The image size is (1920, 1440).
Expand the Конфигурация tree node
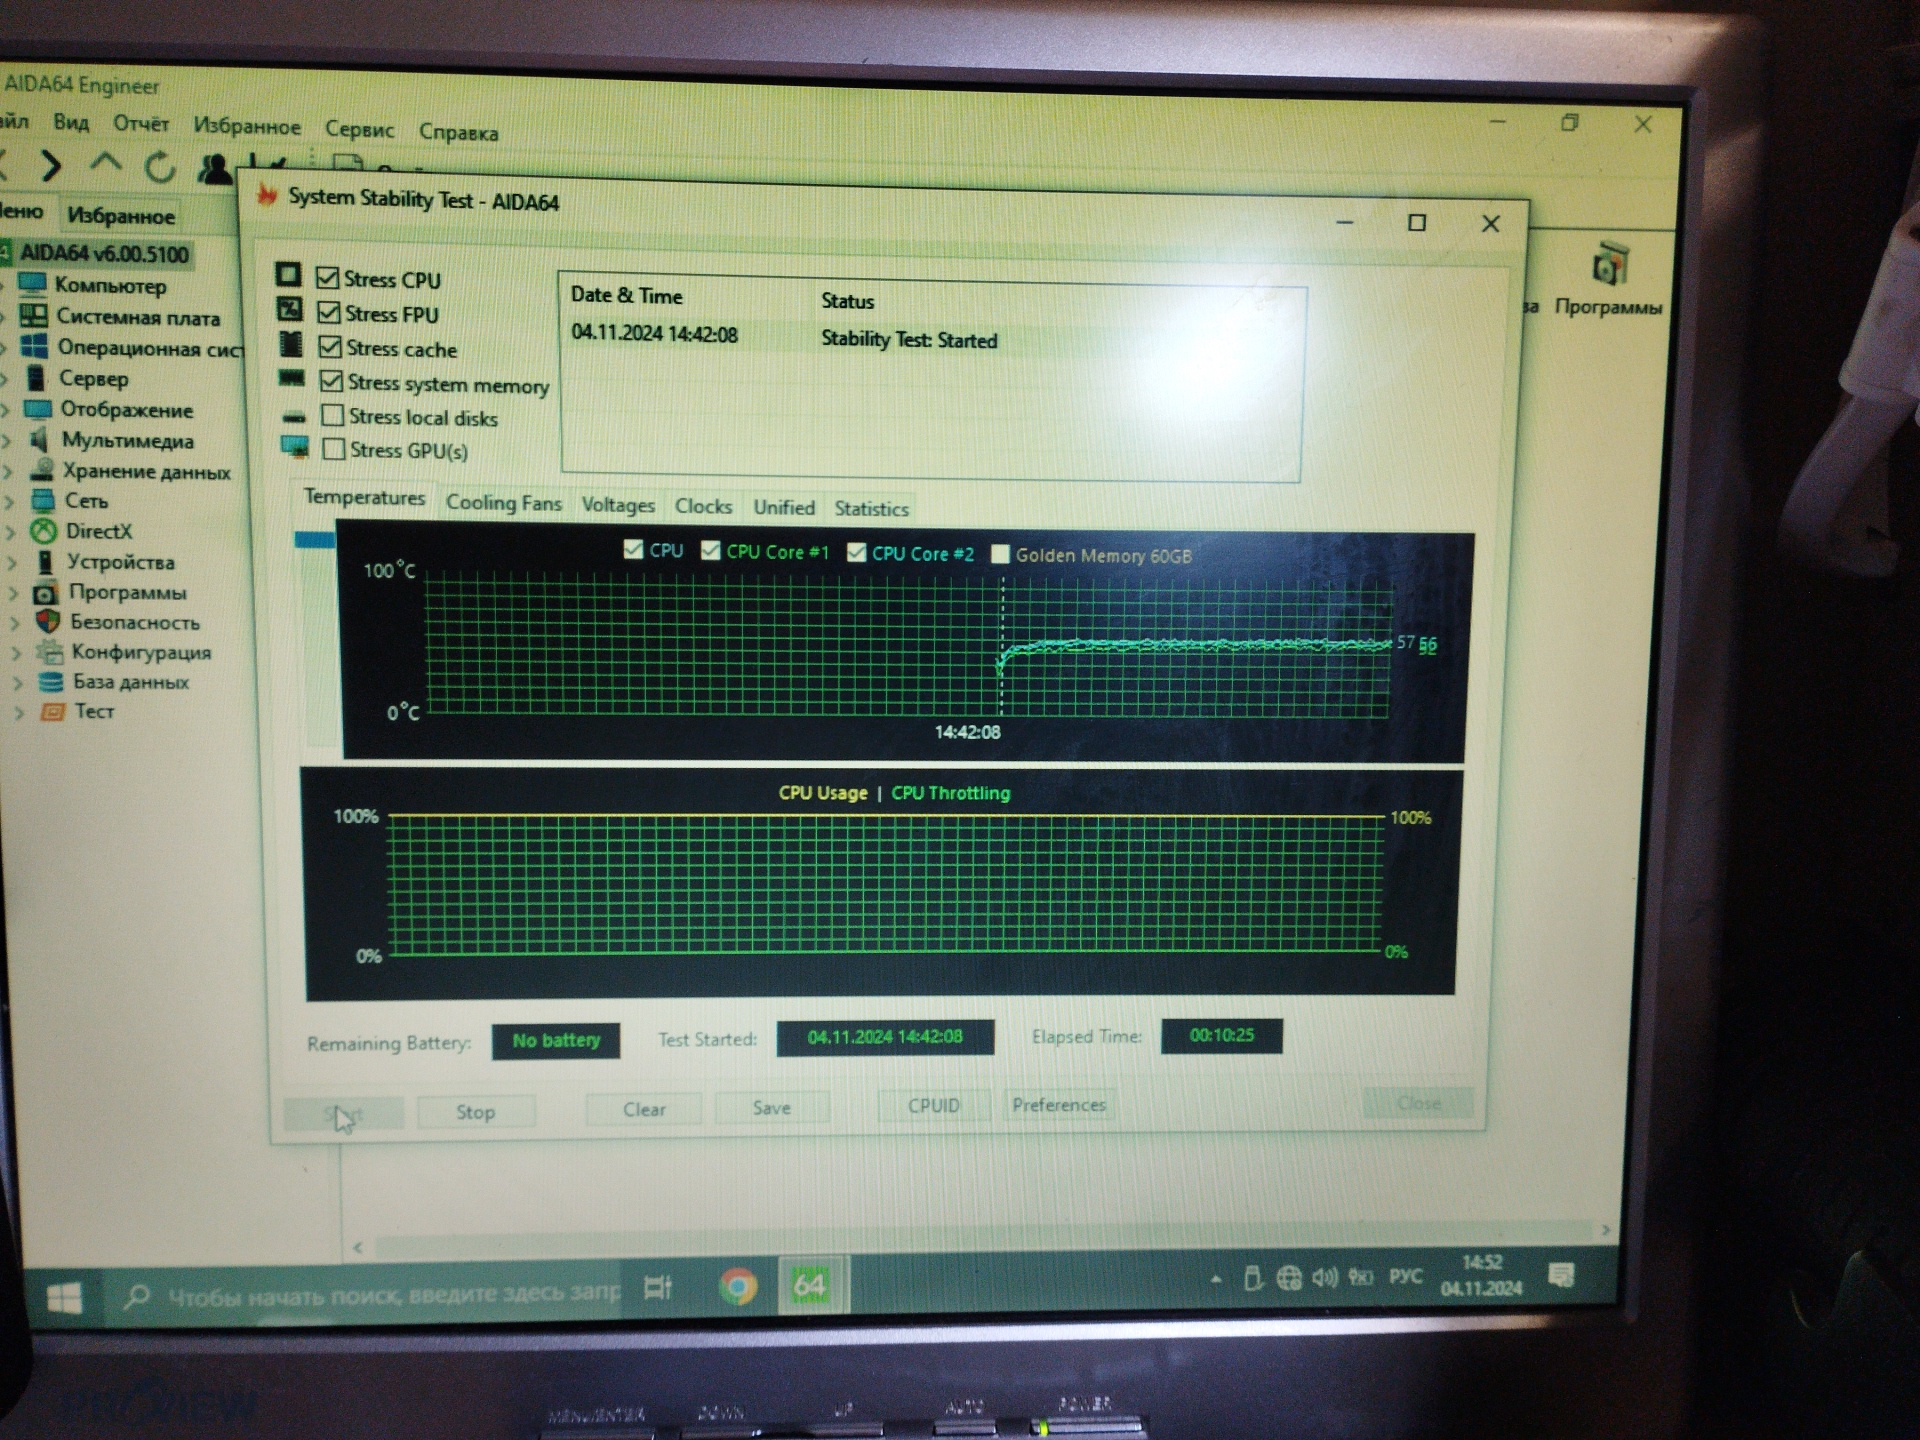[x=15, y=652]
